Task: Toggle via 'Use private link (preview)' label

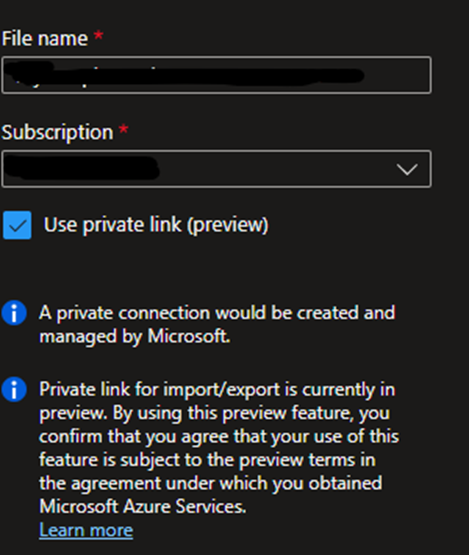Action: point(156,225)
